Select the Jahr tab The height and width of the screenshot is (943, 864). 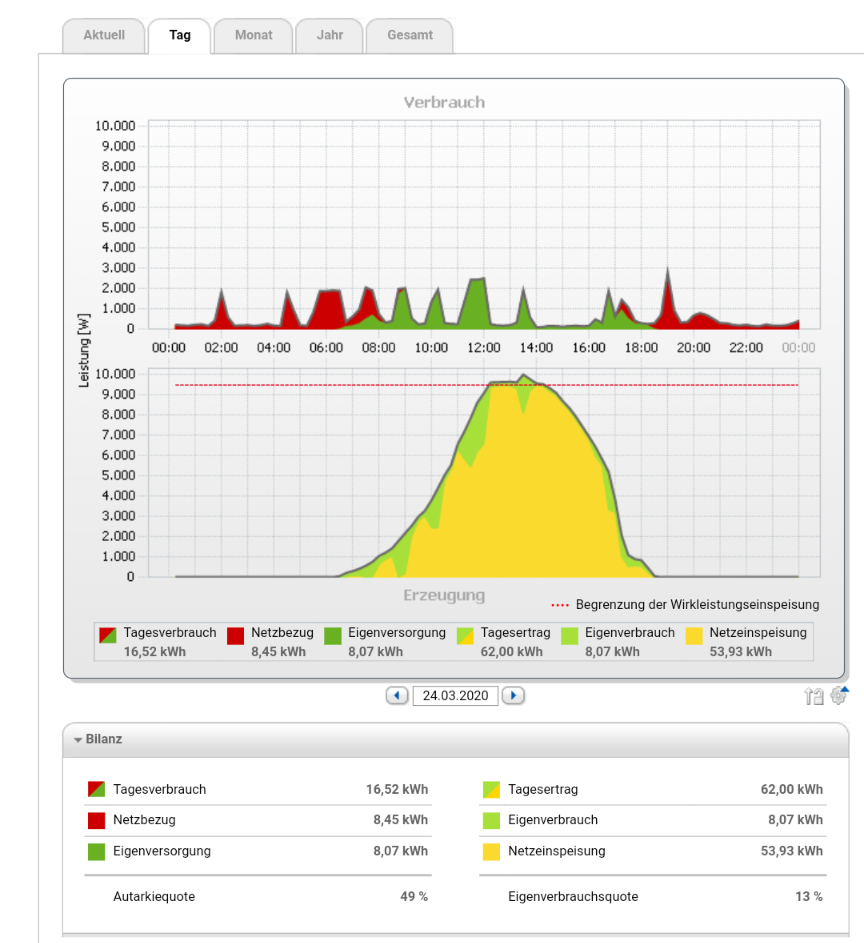pos(329,35)
